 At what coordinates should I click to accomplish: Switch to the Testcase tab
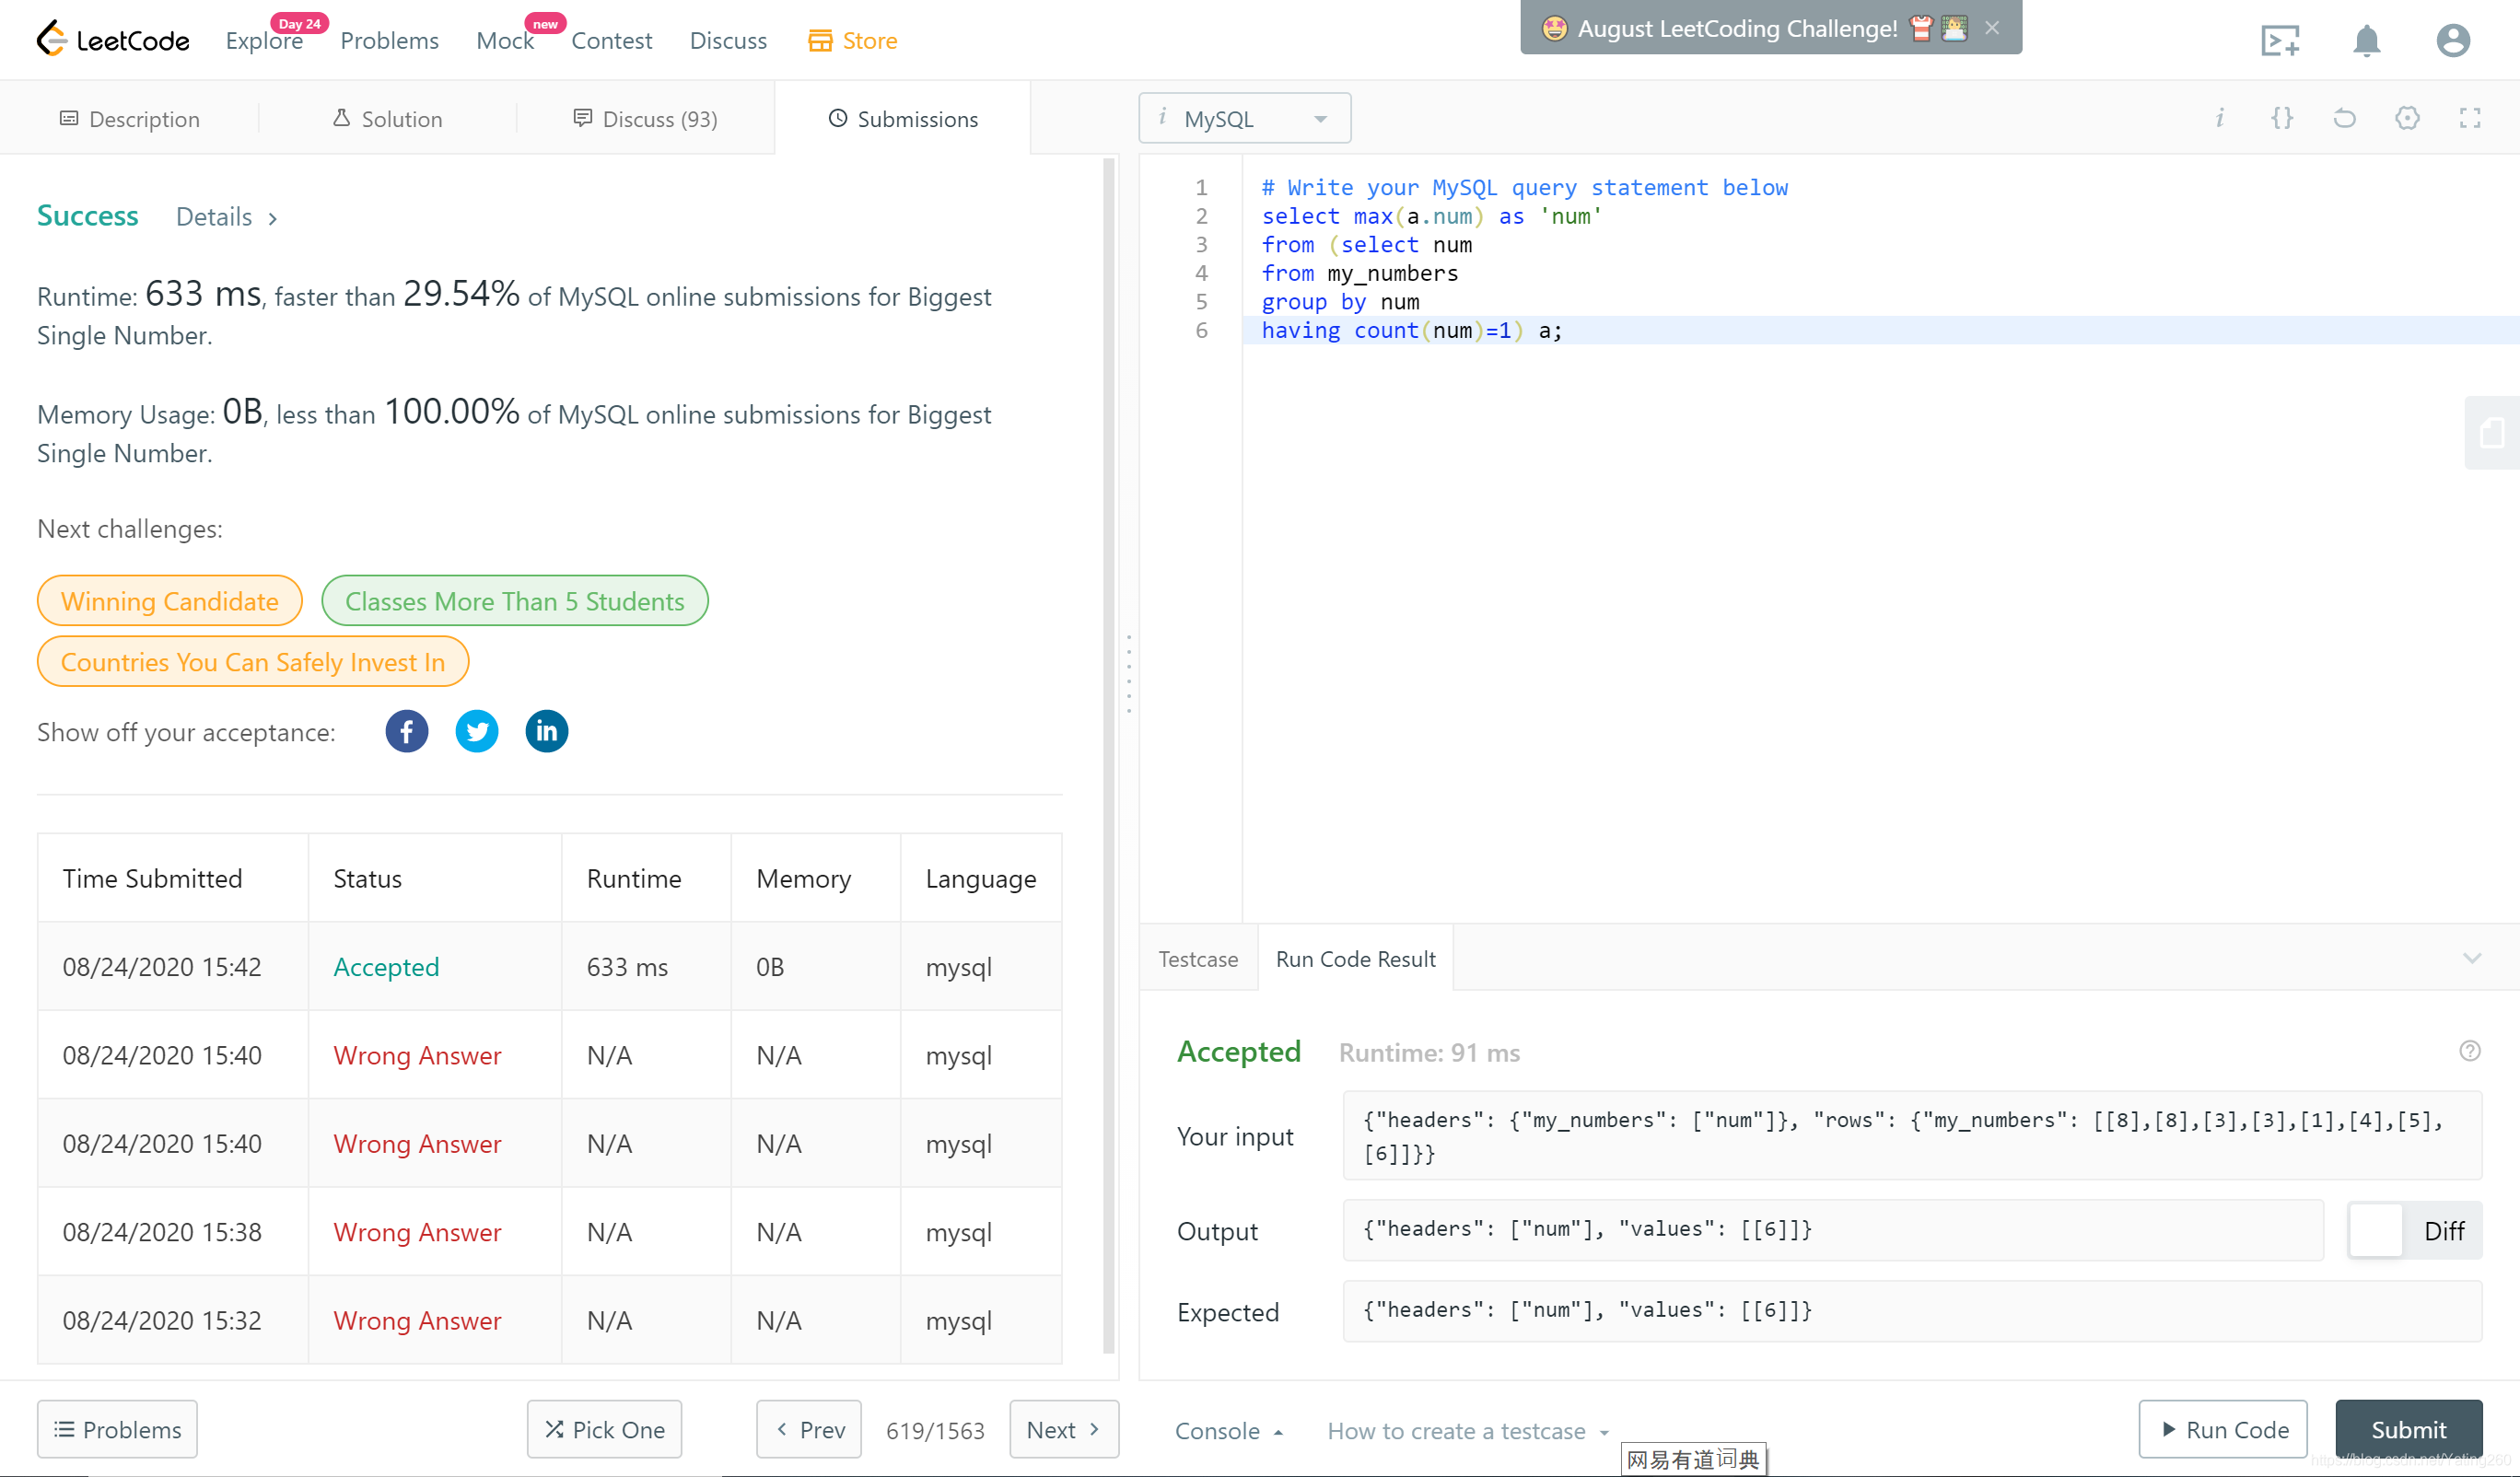(x=1198, y=959)
